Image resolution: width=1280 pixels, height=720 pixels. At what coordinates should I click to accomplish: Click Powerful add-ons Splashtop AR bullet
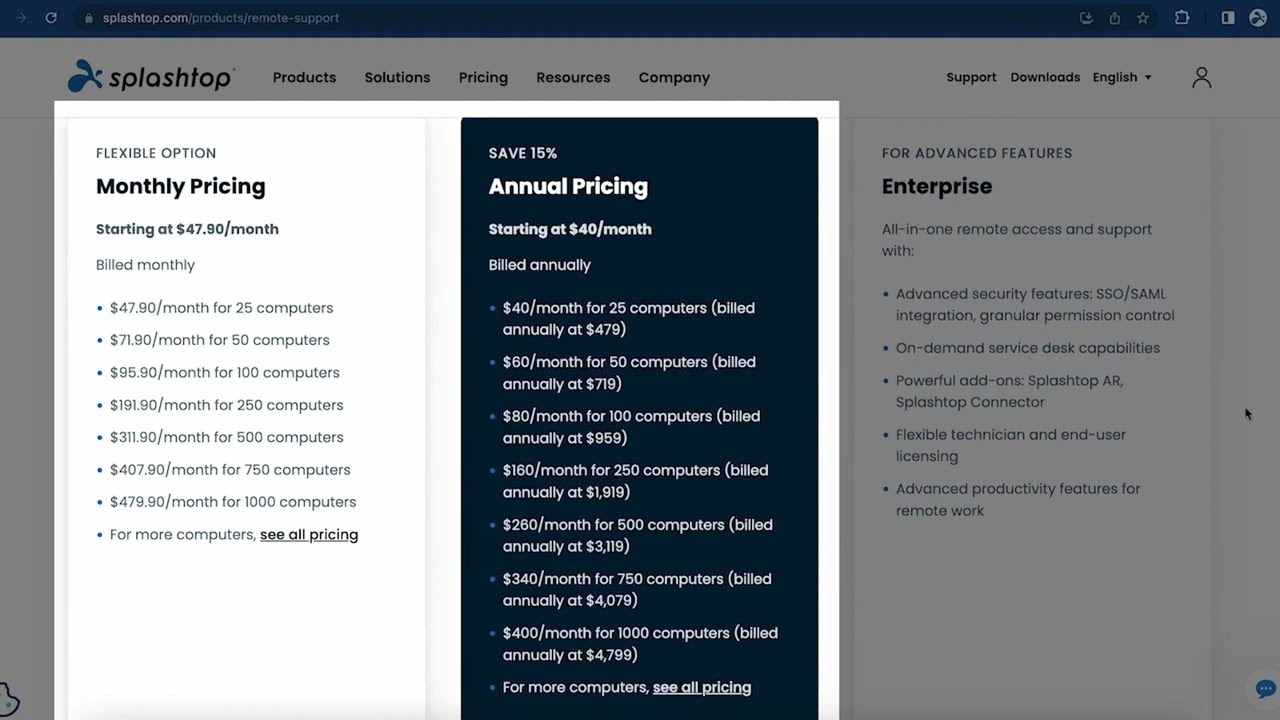1009,391
